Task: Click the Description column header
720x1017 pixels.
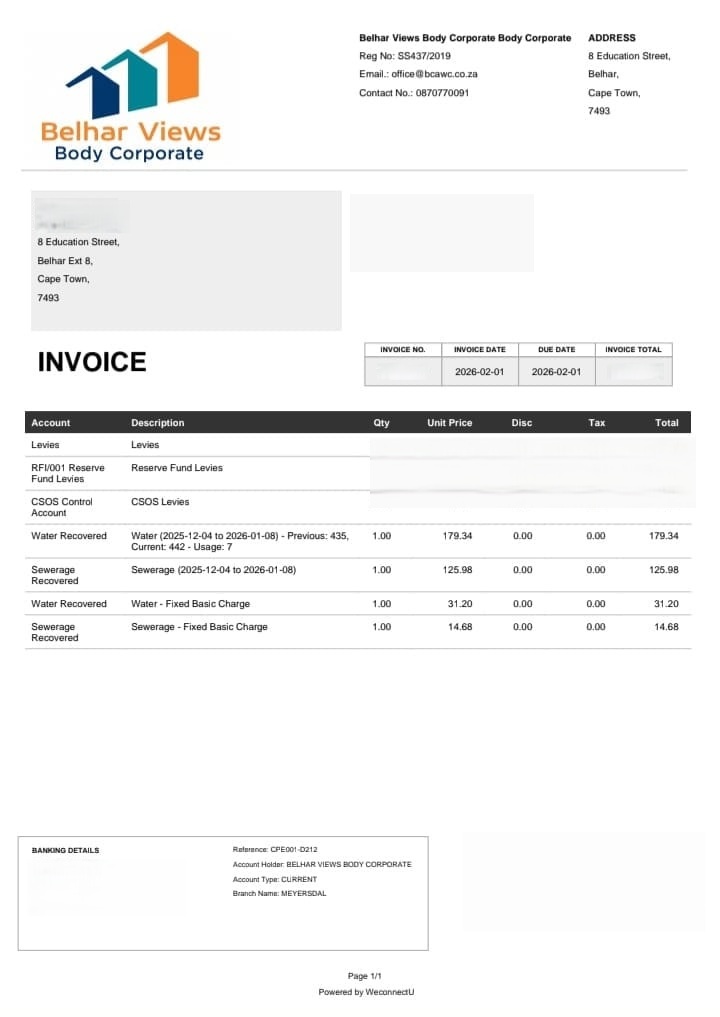Action: (x=158, y=423)
